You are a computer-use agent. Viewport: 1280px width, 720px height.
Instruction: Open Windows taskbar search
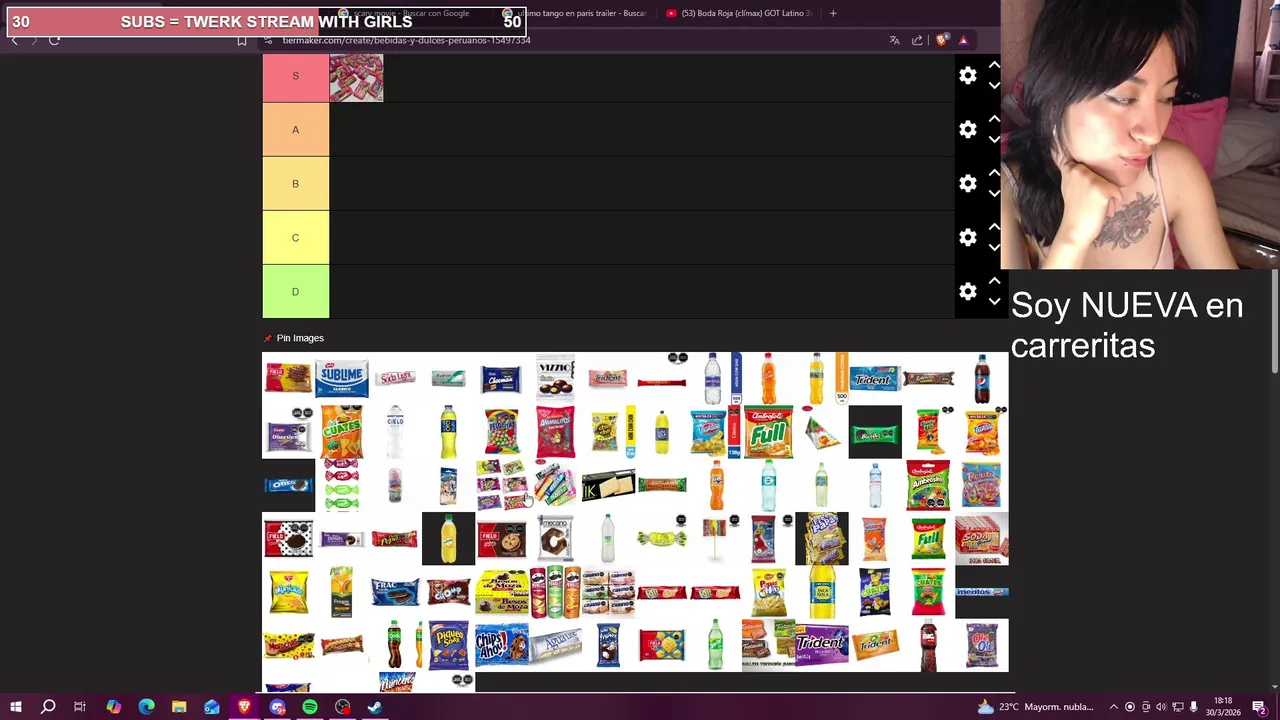[47, 707]
